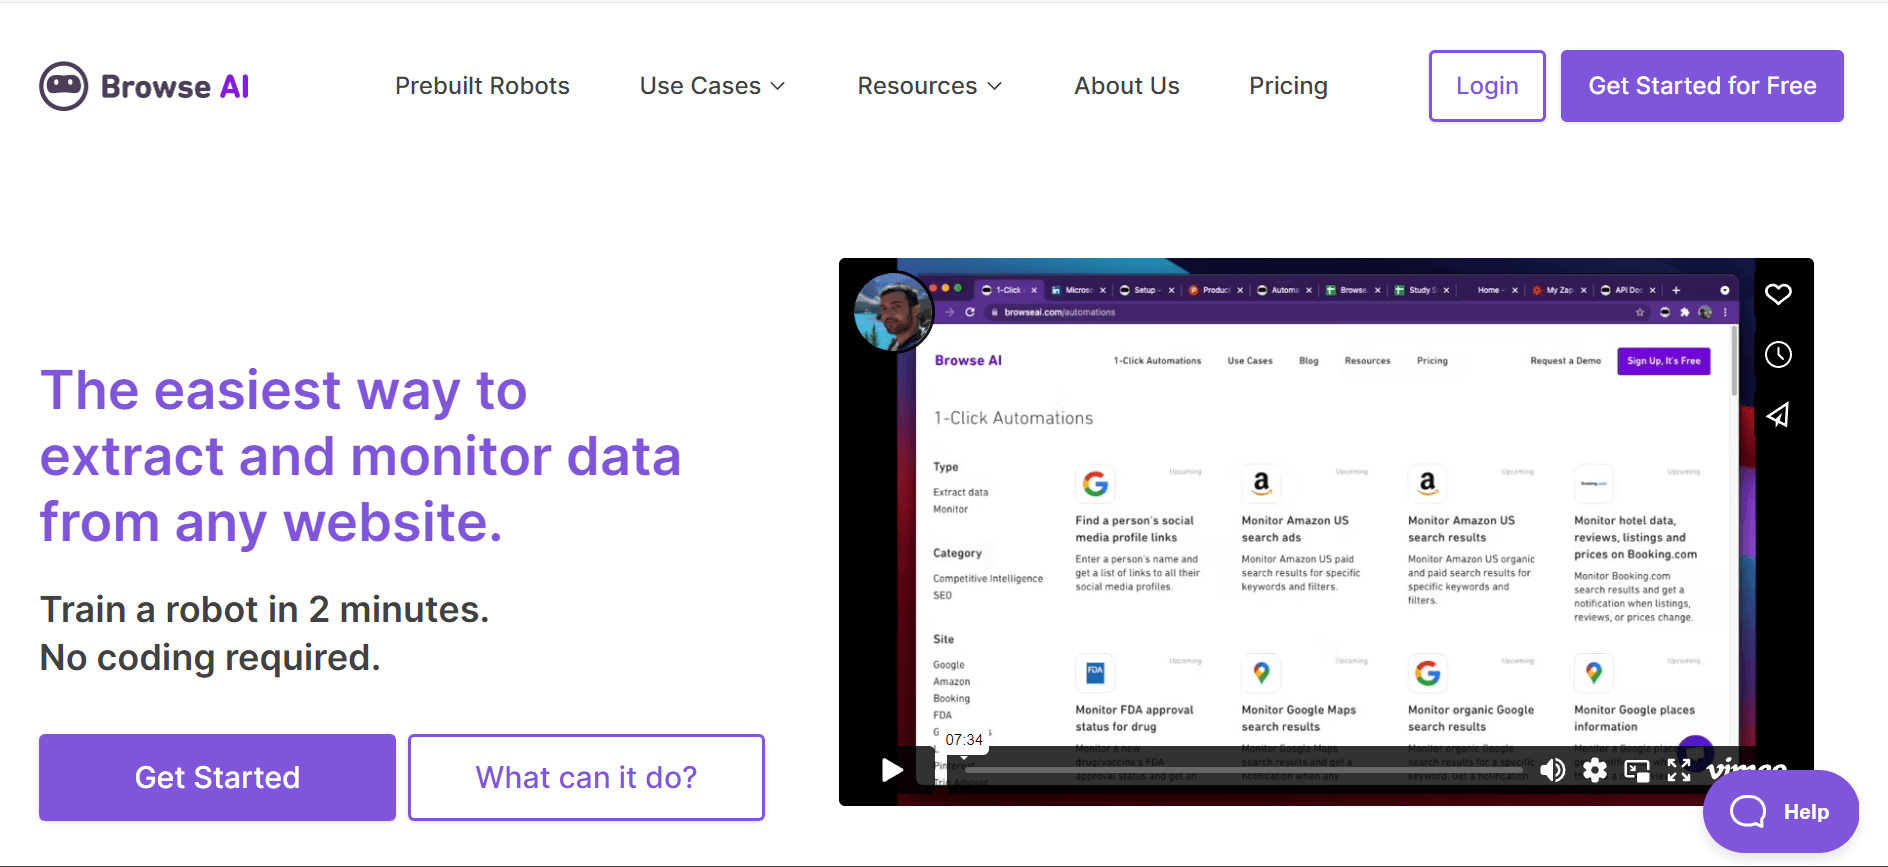Click the What can it do? button
Viewport: 1888px width, 867px height.
pyautogui.click(x=586, y=777)
